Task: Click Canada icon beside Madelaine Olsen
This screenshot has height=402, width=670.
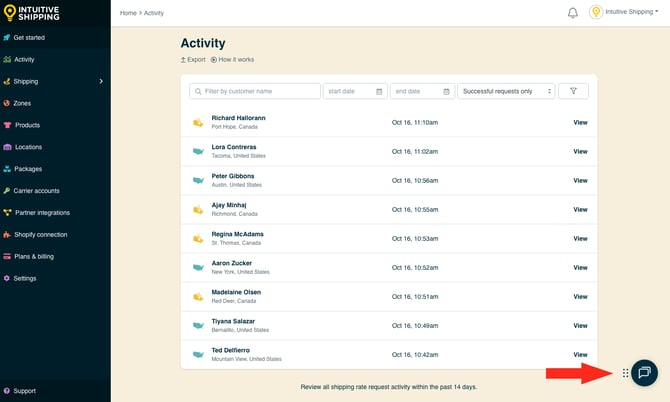Action: point(198,297)
